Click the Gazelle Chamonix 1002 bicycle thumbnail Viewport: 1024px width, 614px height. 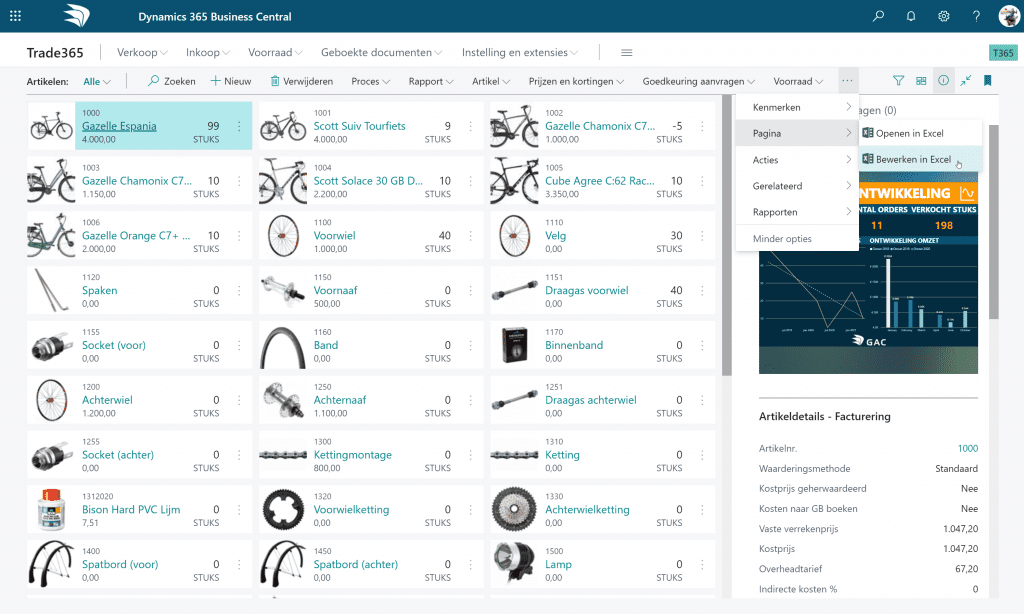point(514,126)
